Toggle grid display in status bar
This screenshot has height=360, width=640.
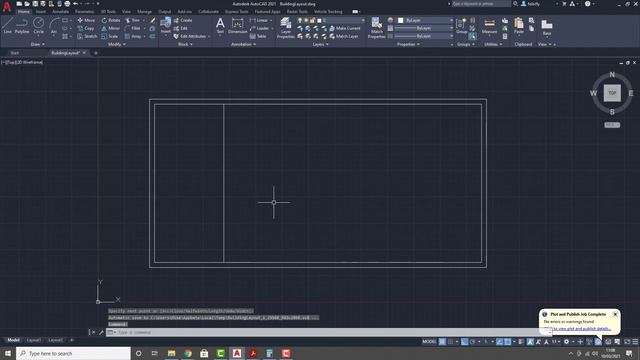tap(442, 342)
